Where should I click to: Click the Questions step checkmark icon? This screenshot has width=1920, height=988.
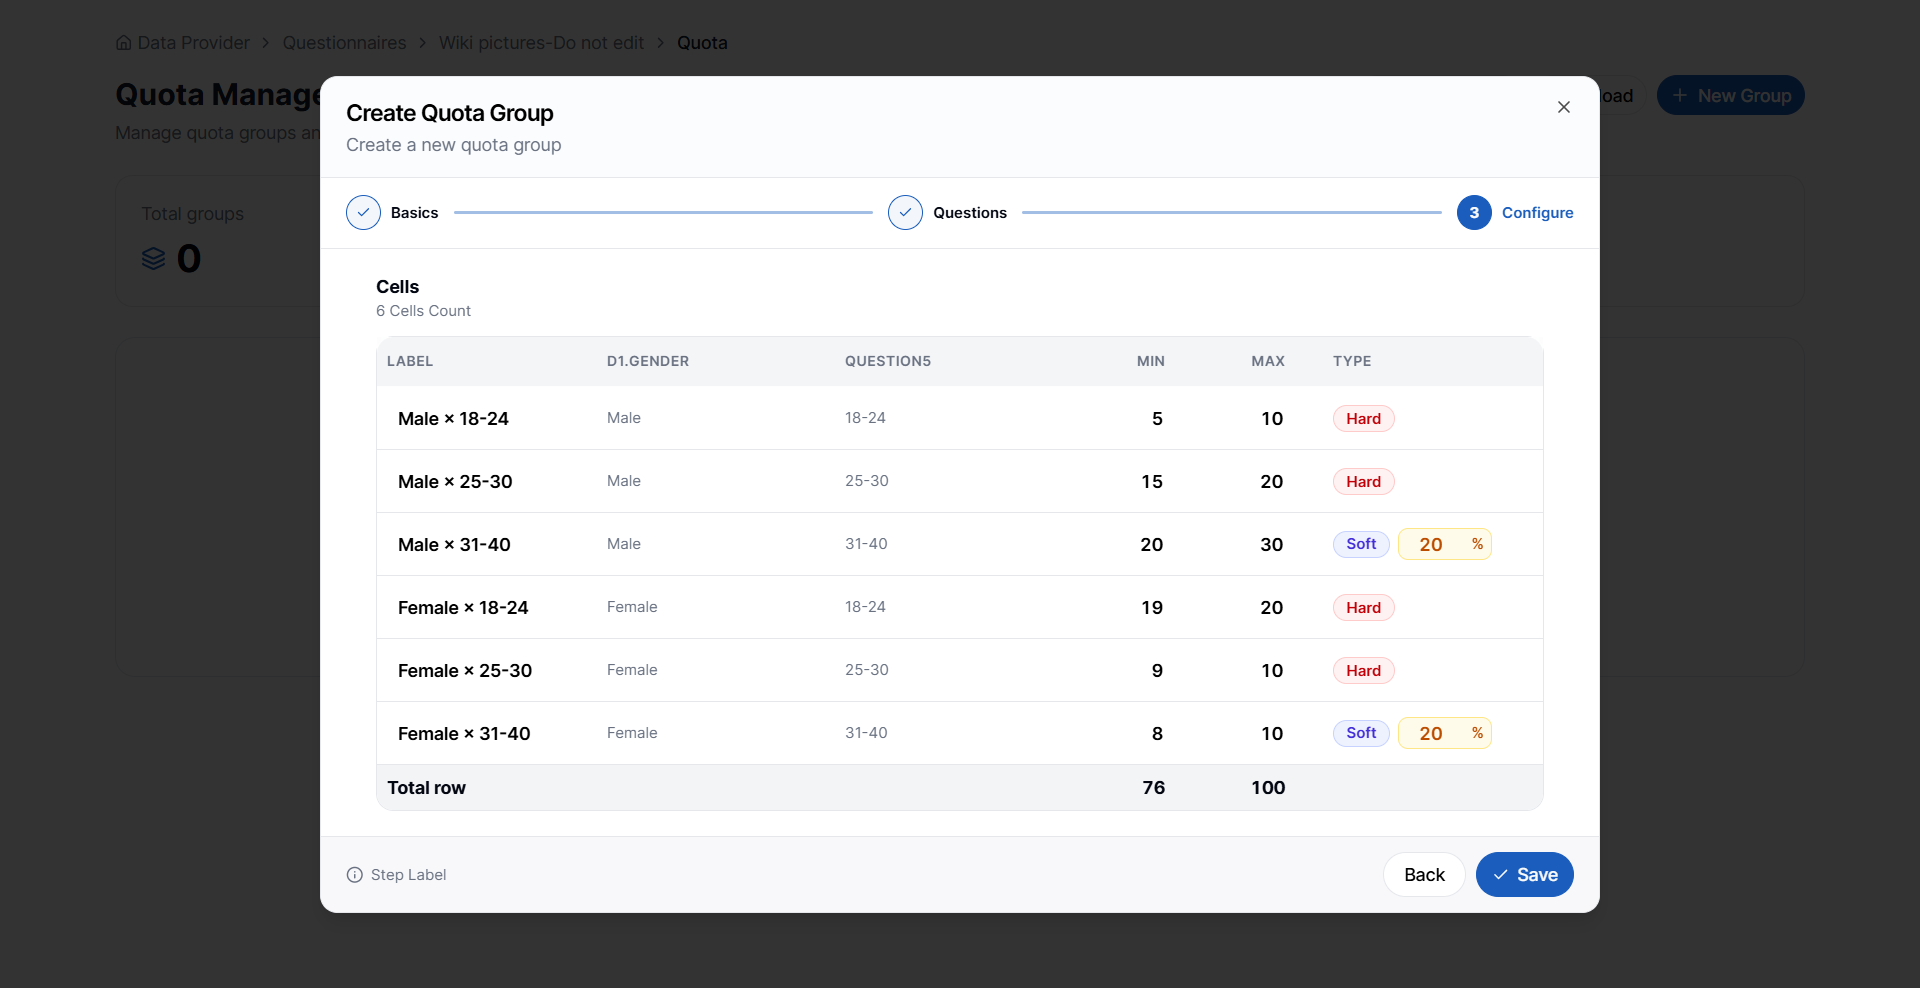click(x=905, y=213)
